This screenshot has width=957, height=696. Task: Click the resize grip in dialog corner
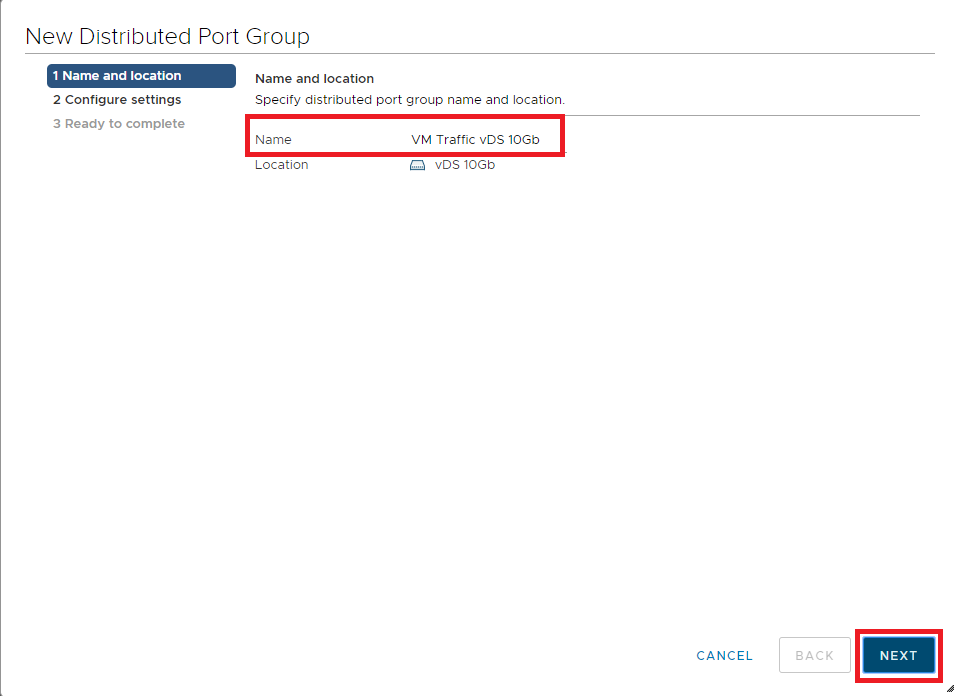[x=949, y=688]
